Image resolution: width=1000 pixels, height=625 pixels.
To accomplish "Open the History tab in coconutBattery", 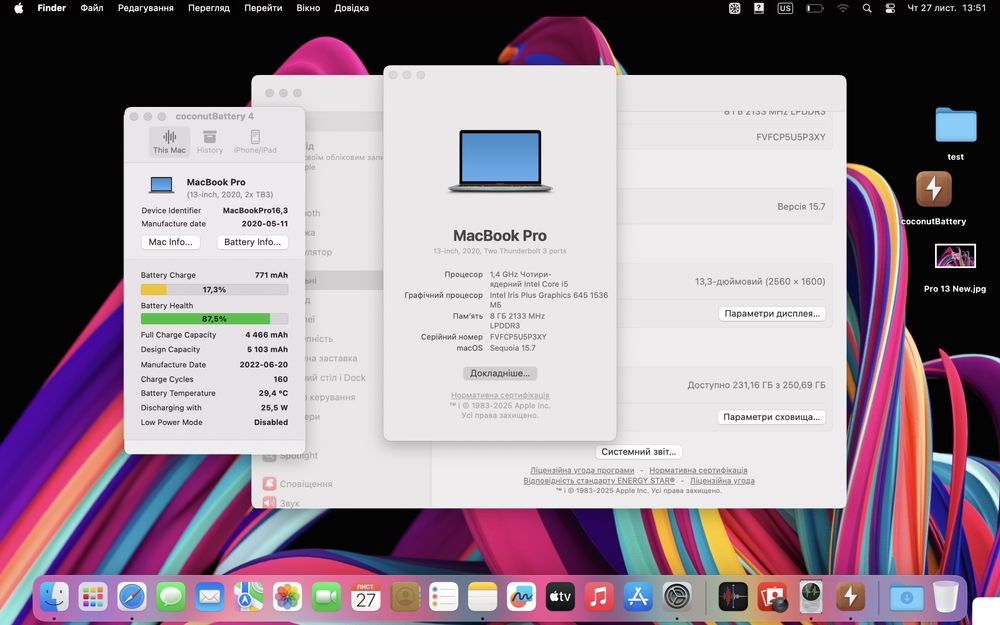I will coord(210,142).
